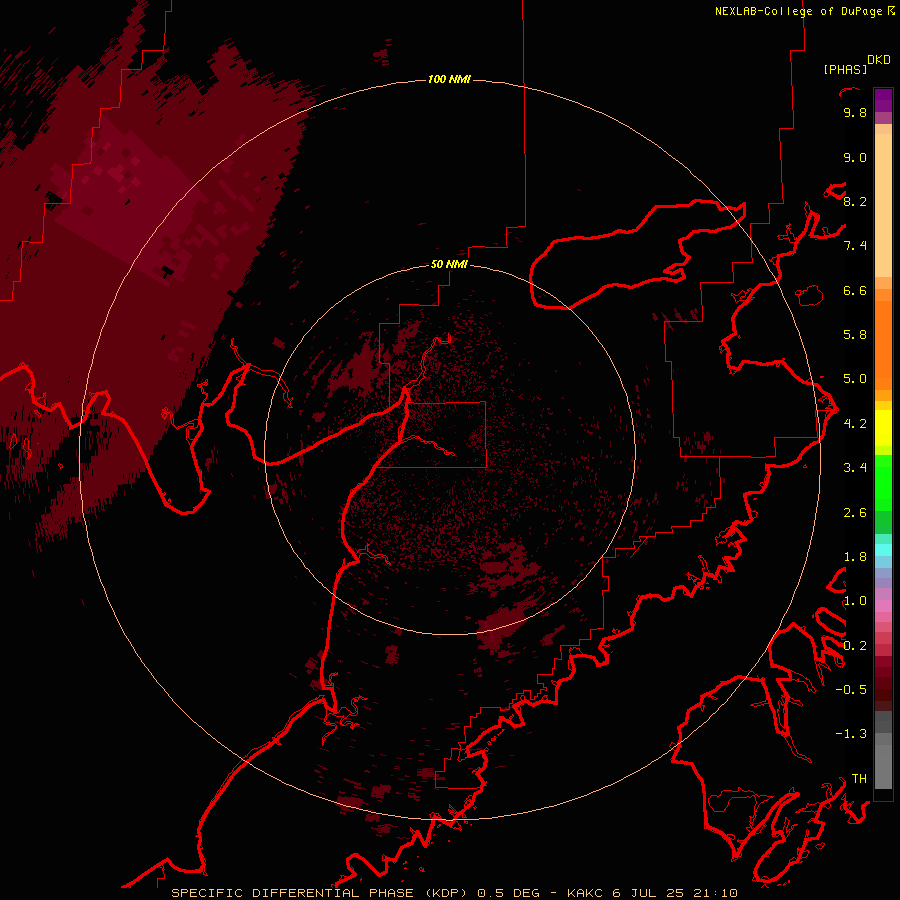Click the 5.8 scale value
Viewport: 900px width, 900px height.
(x=855, y=335)
